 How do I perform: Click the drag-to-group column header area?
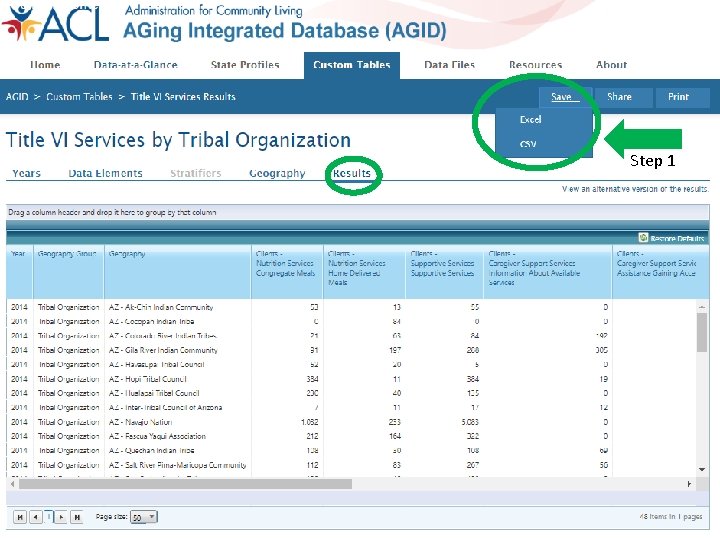357,212
